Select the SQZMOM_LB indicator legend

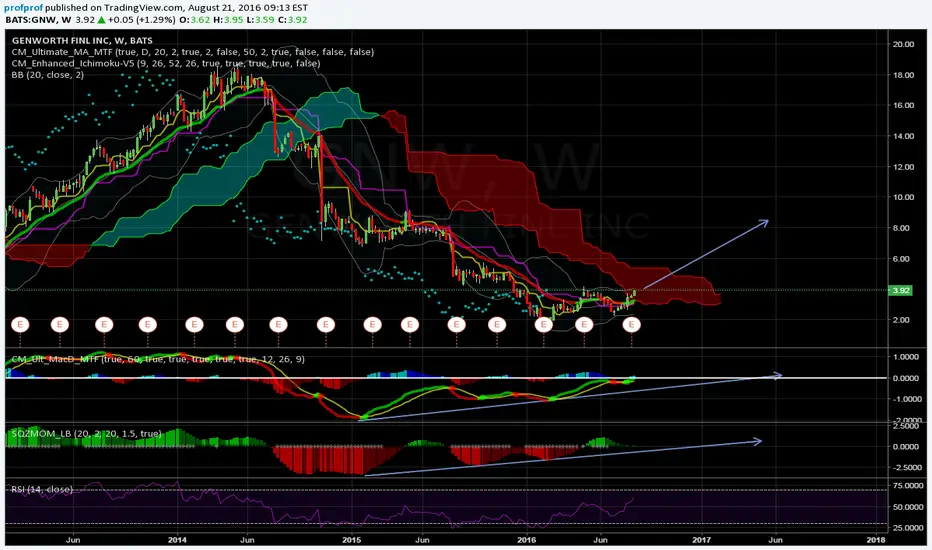[86, 433]
